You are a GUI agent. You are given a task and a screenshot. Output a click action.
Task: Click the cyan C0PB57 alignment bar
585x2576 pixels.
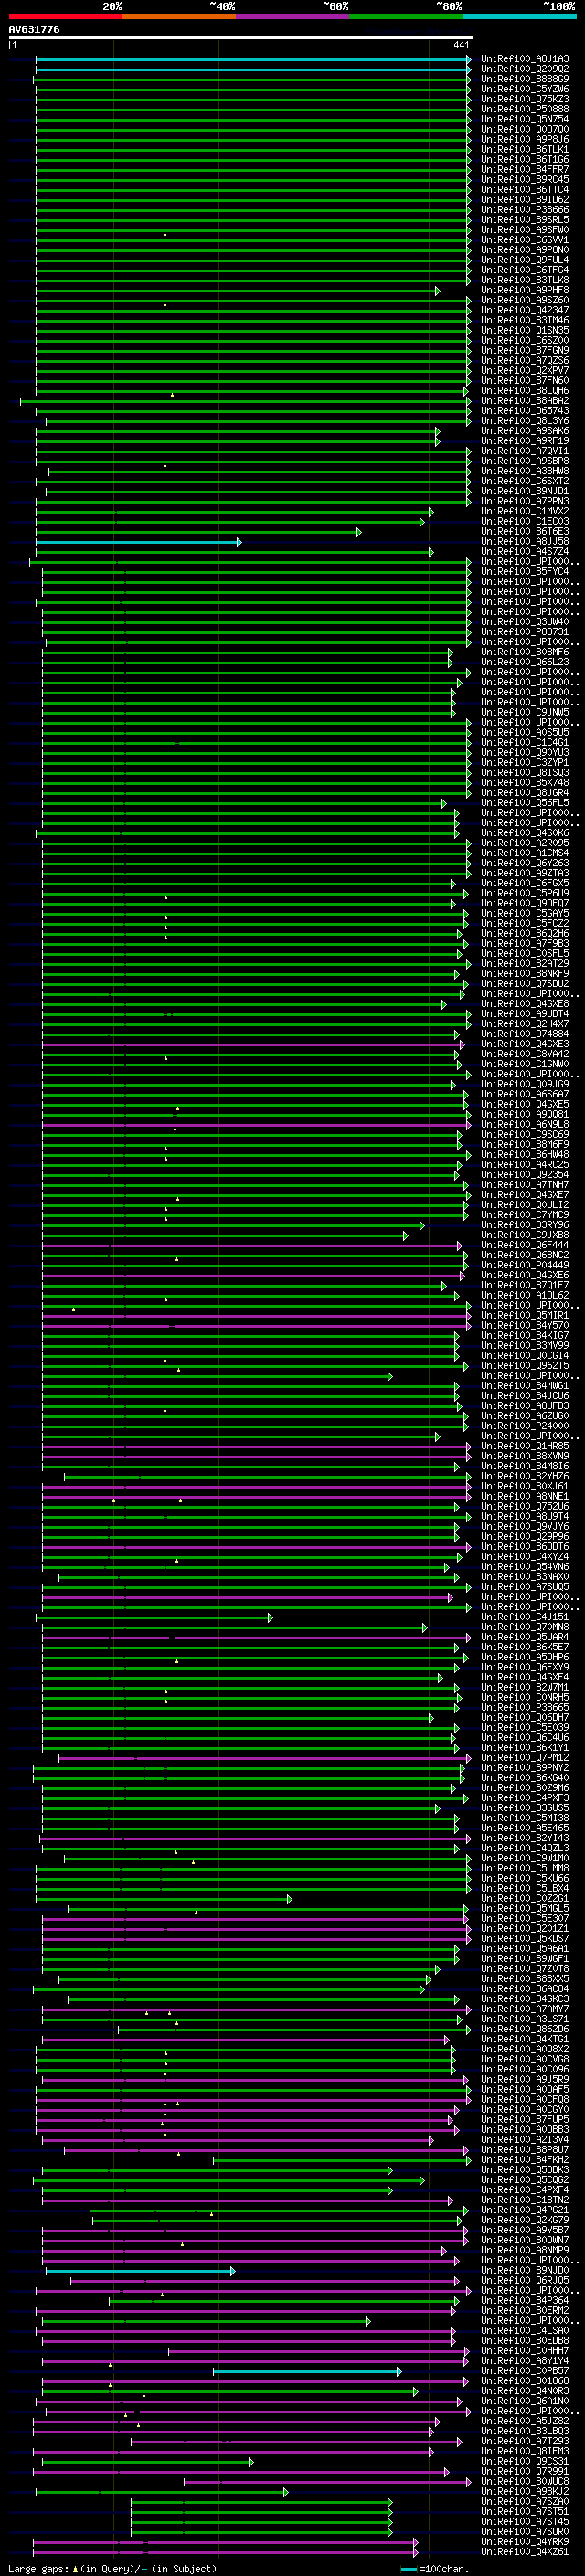307,2371
